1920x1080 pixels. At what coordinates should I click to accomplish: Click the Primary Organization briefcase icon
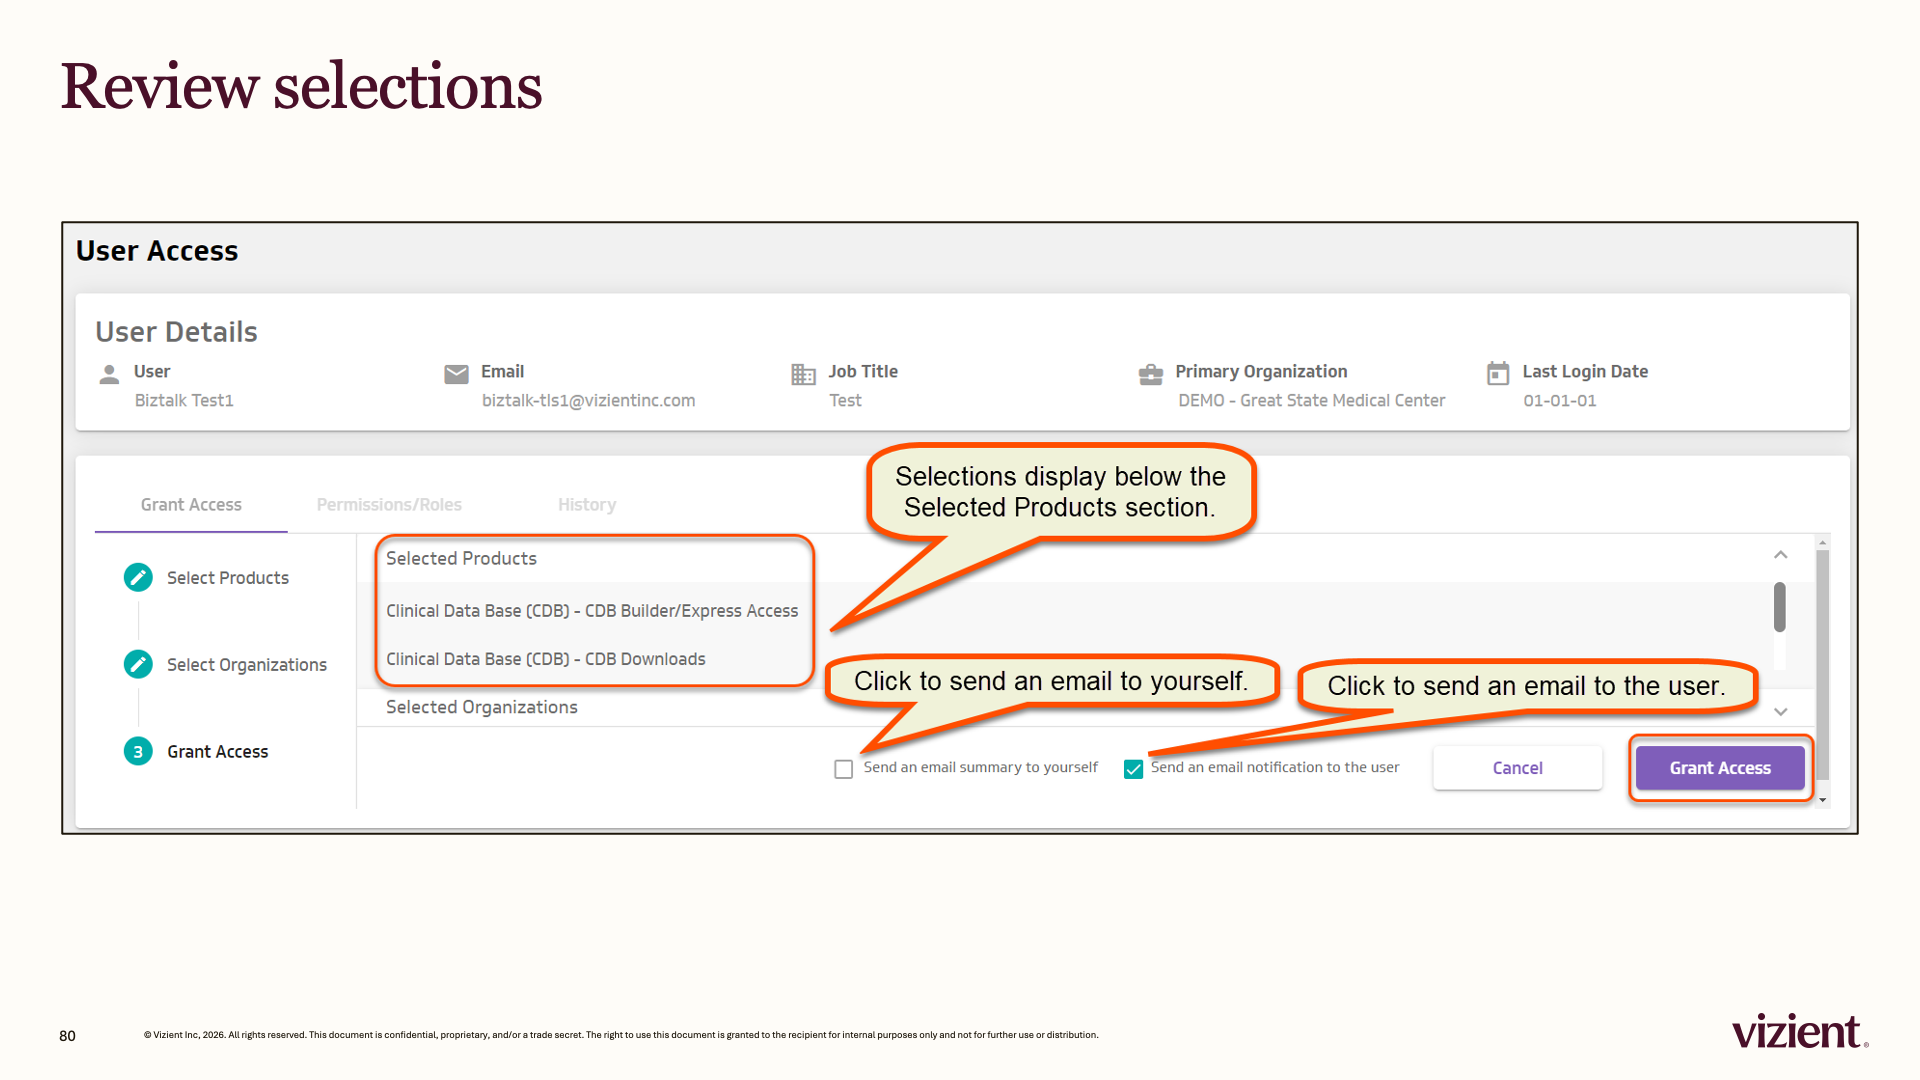pyautogui.click(x=1151, y=374)
